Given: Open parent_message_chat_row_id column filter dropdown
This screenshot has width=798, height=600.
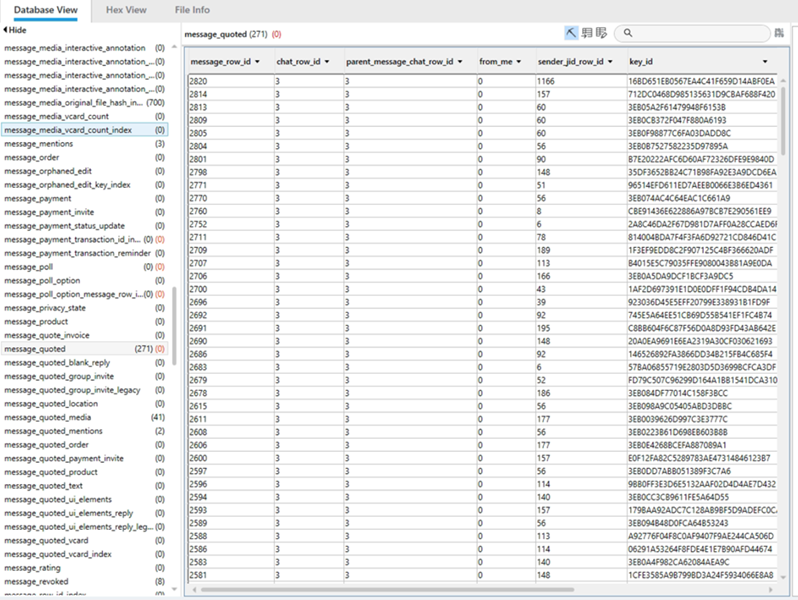Looking at the screenshot, I should pos(460,62).
